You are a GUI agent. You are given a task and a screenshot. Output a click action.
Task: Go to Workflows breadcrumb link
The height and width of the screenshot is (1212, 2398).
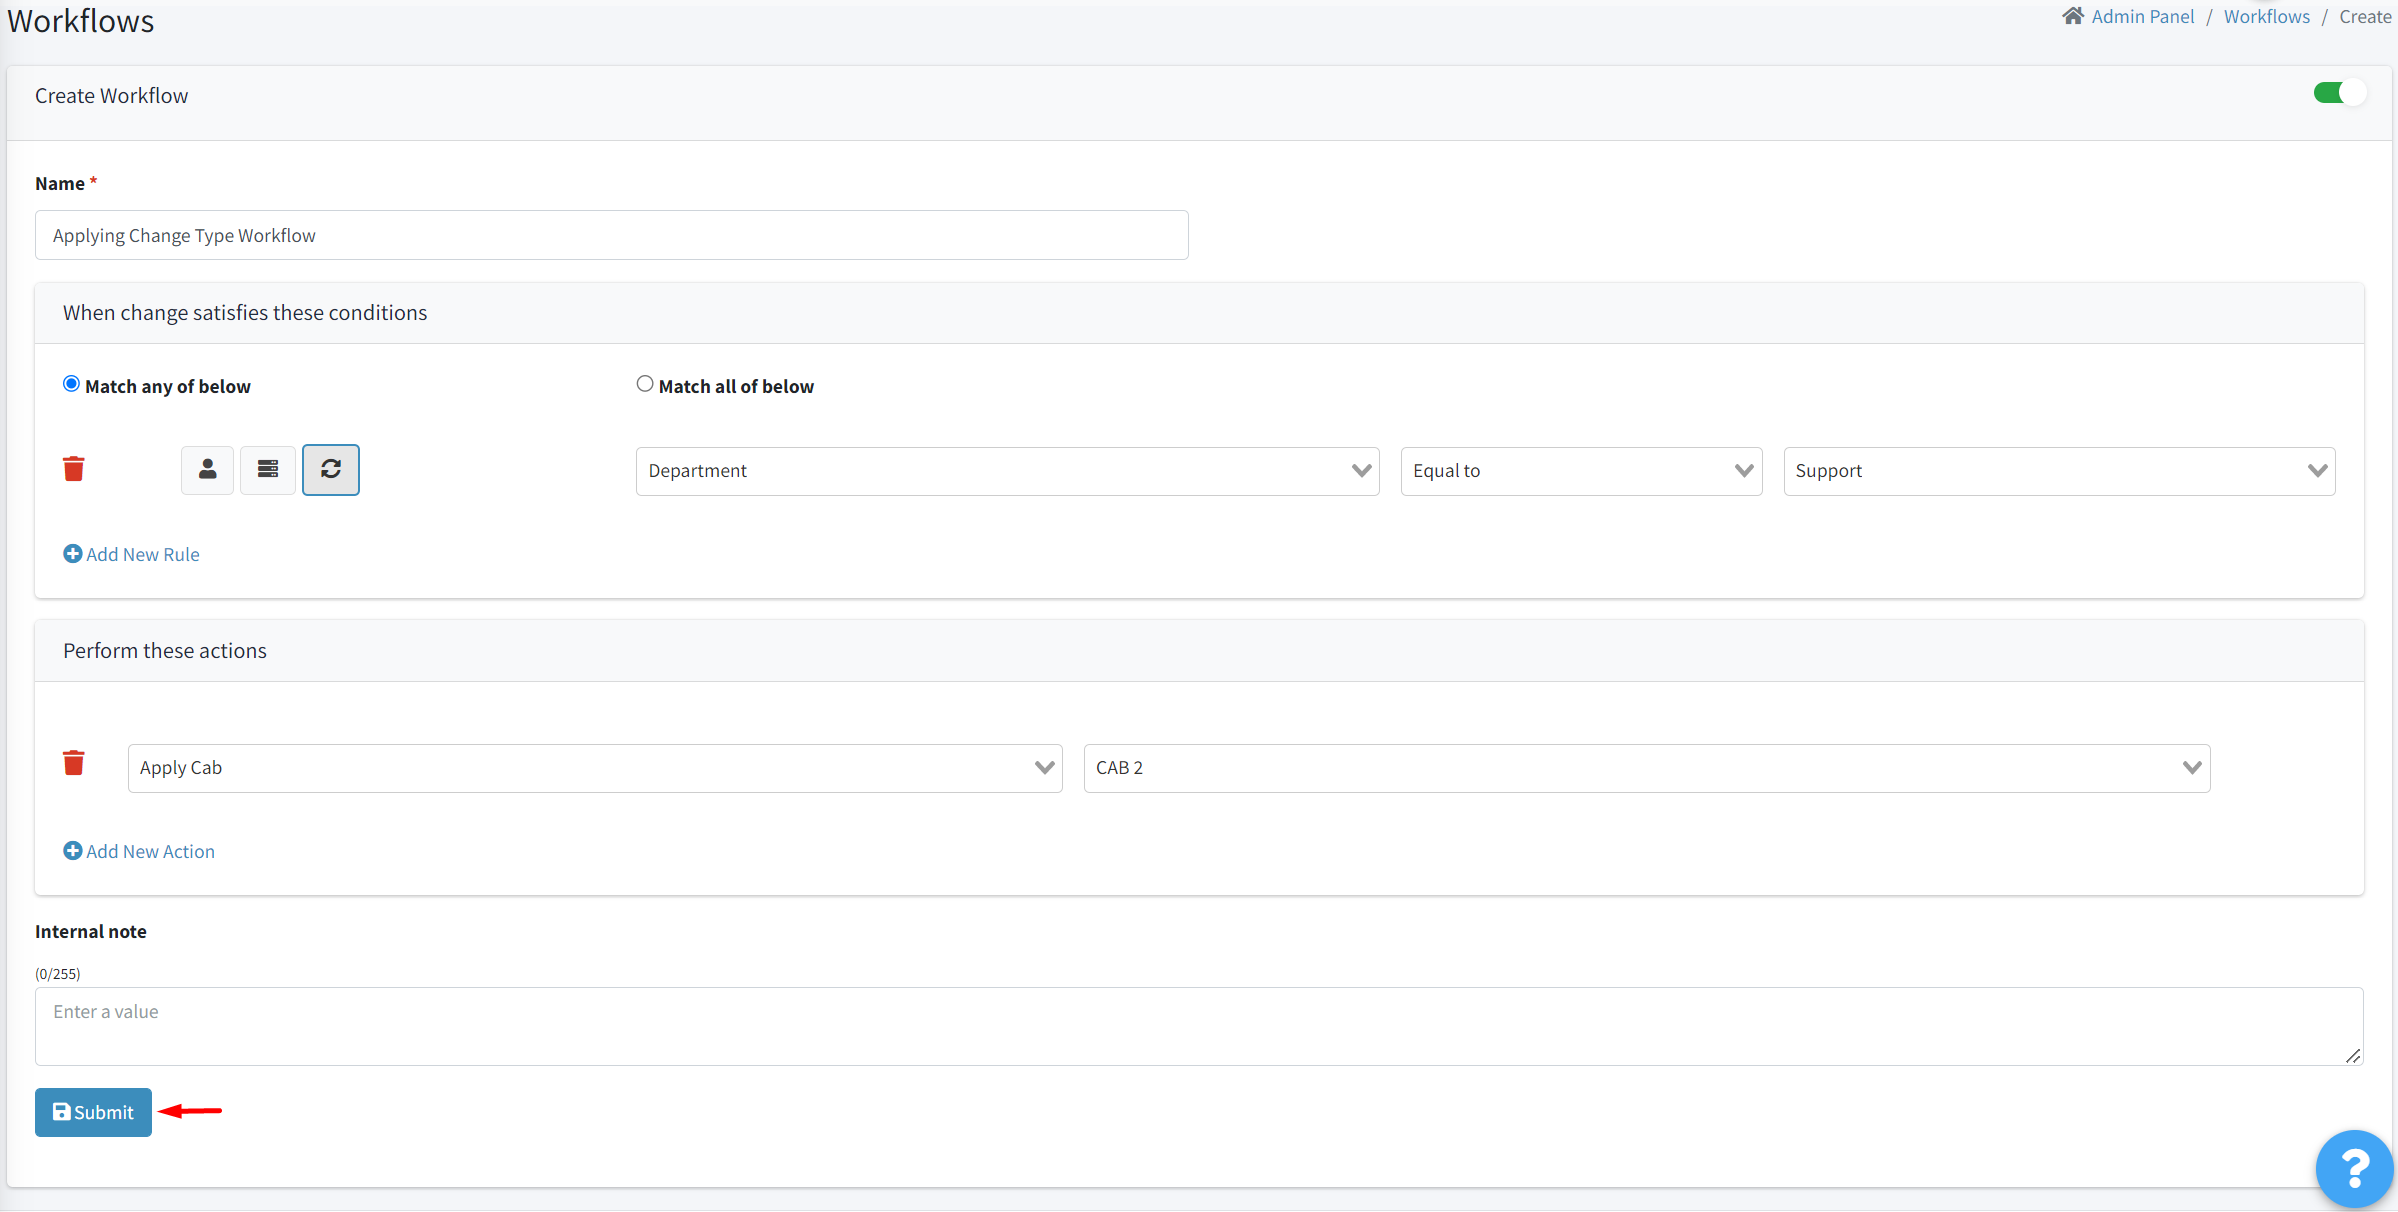(x=2266, y=17)
